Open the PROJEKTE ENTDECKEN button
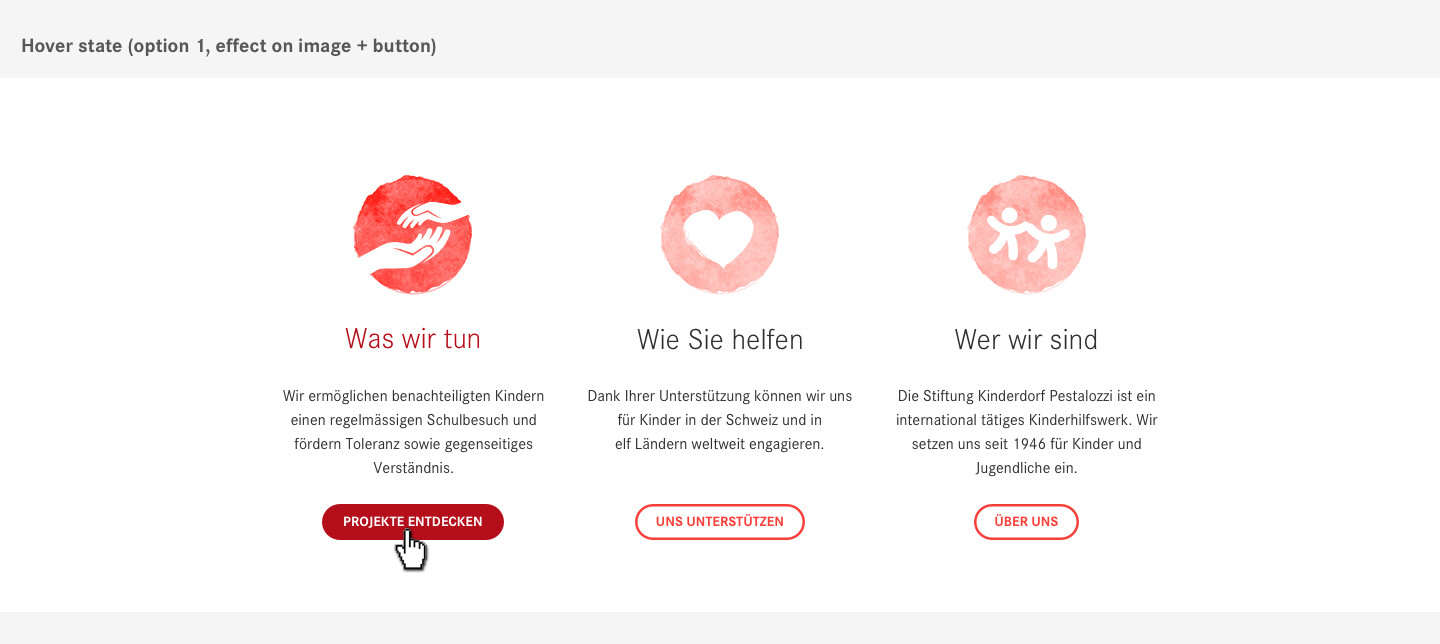 coord(413,522)
